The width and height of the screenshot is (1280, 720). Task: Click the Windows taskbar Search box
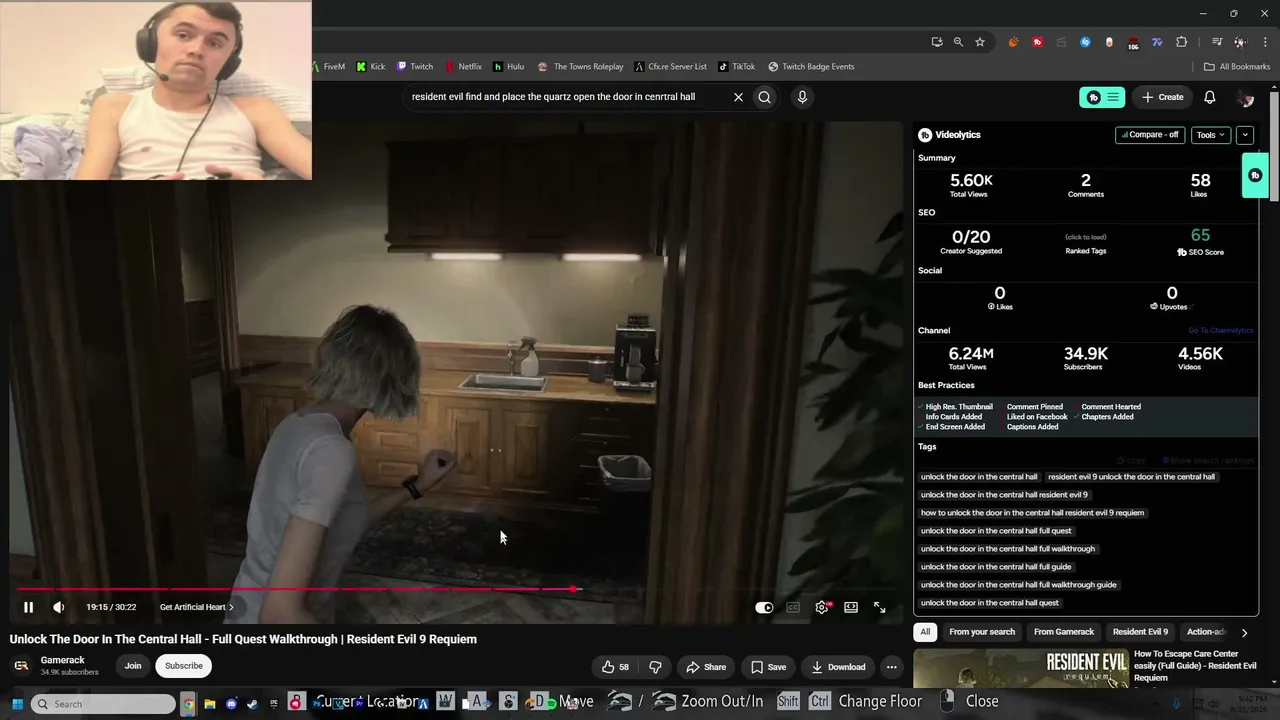coord(103,704)
